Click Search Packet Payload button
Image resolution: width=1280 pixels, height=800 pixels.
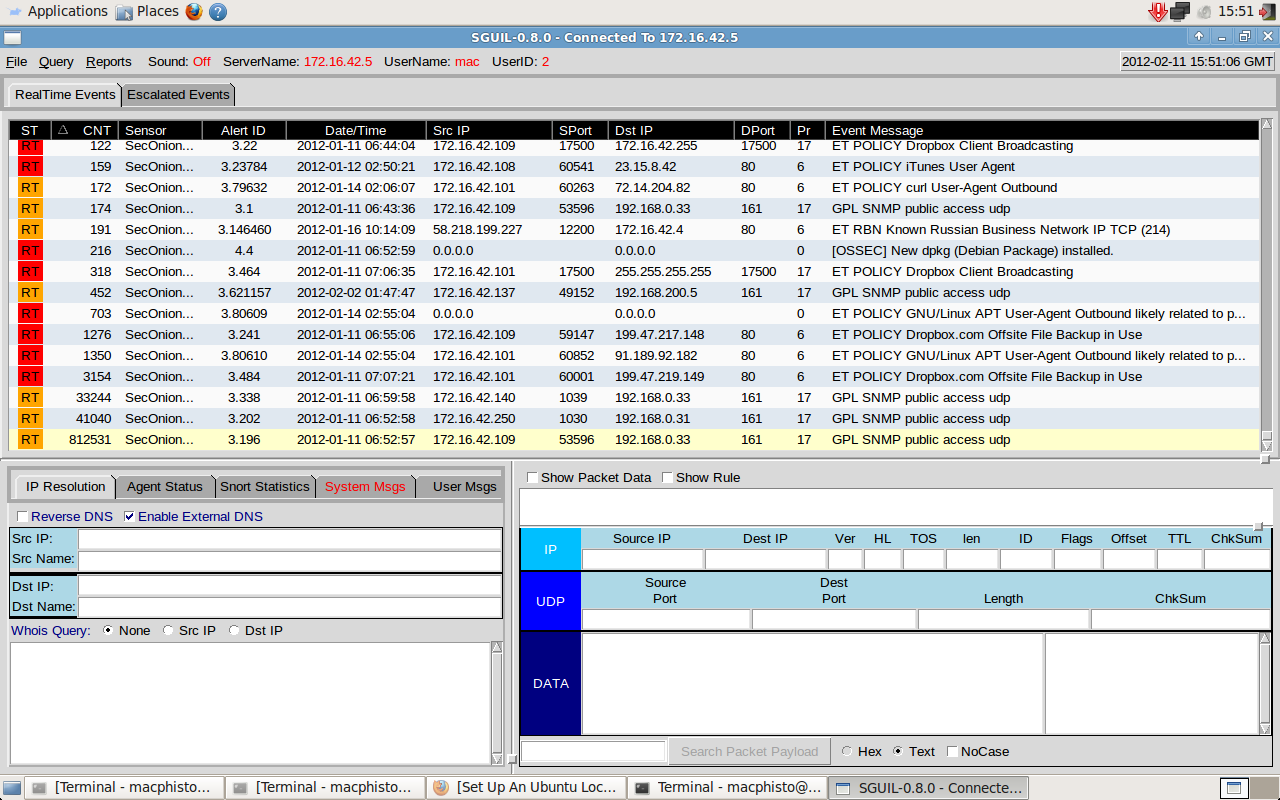(x=750, y=752)
